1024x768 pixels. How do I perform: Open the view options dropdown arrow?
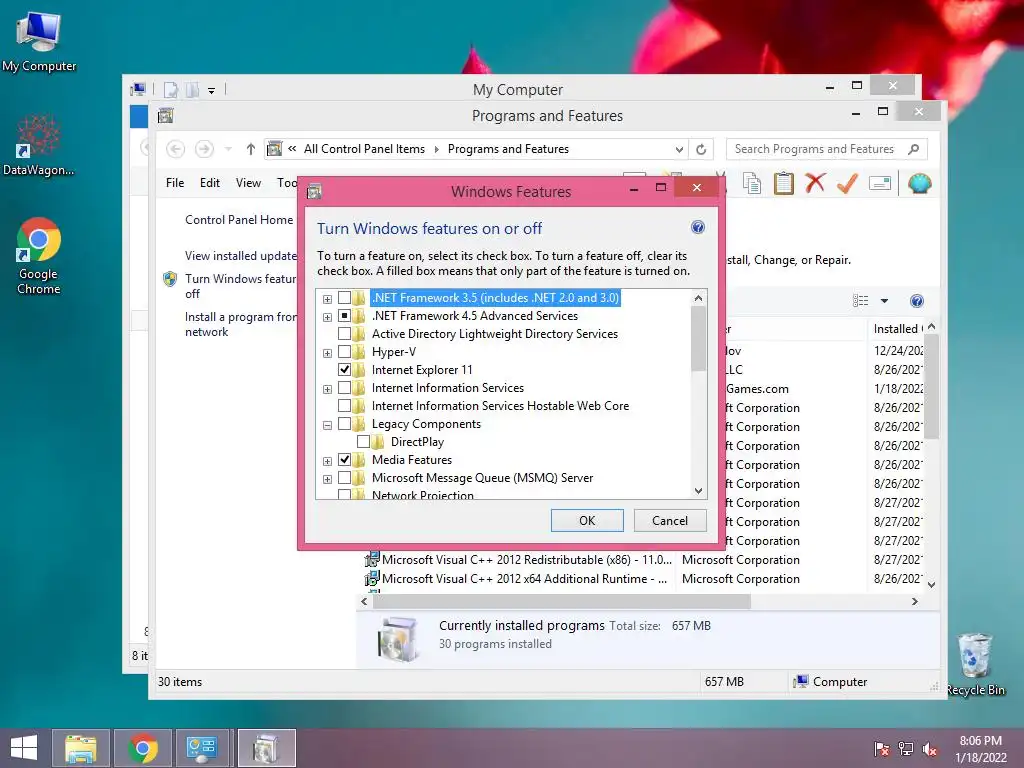[884, 301]
